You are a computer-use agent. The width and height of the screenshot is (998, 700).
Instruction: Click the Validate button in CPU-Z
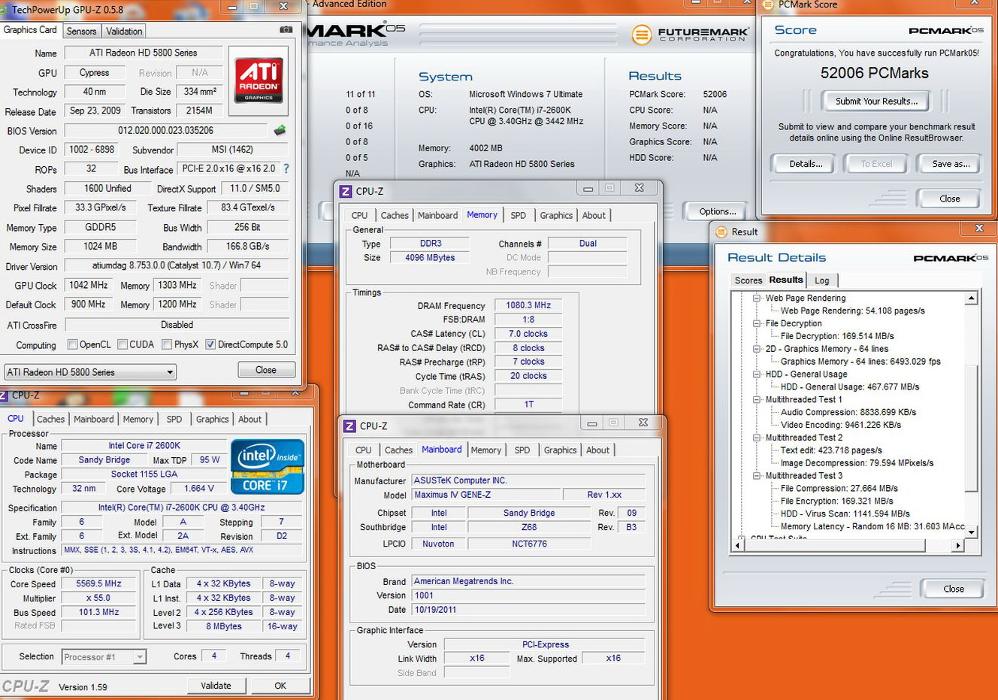[216, 686]
